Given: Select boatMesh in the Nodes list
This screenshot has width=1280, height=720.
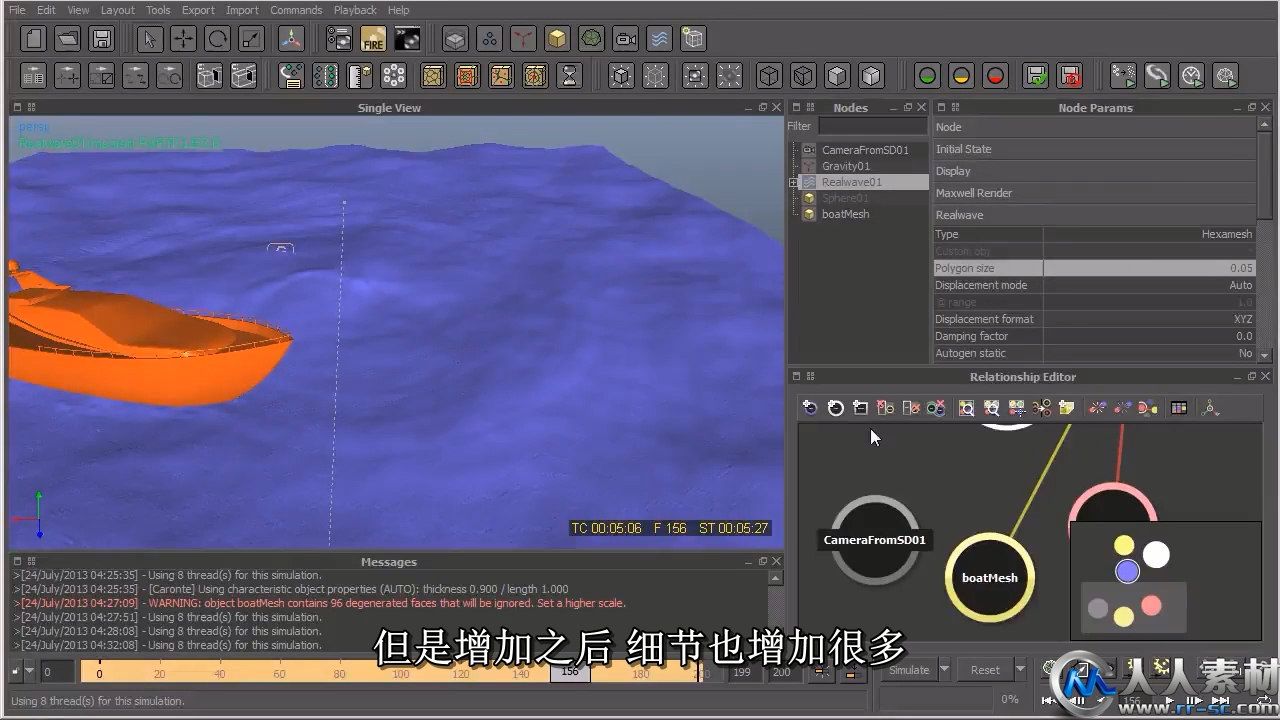Looking at the screenshot, I should coord(845,214).
